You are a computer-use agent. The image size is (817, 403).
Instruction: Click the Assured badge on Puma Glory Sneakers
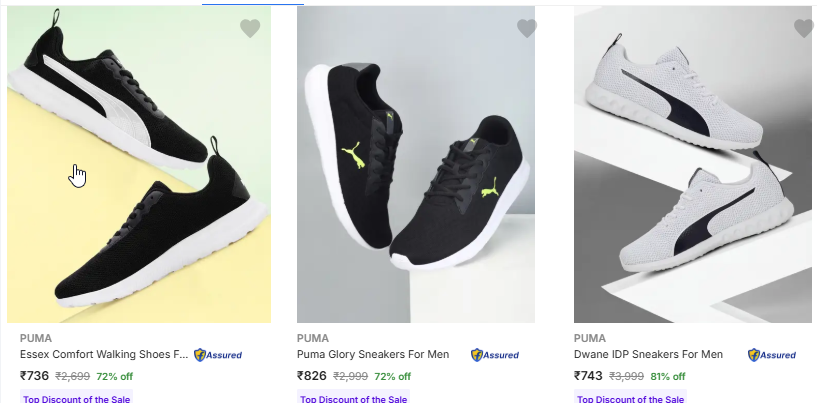(x=495, y=355)
